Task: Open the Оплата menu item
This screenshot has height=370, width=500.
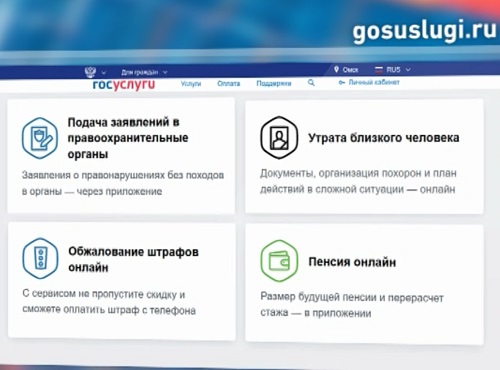Action: point(229,83)
